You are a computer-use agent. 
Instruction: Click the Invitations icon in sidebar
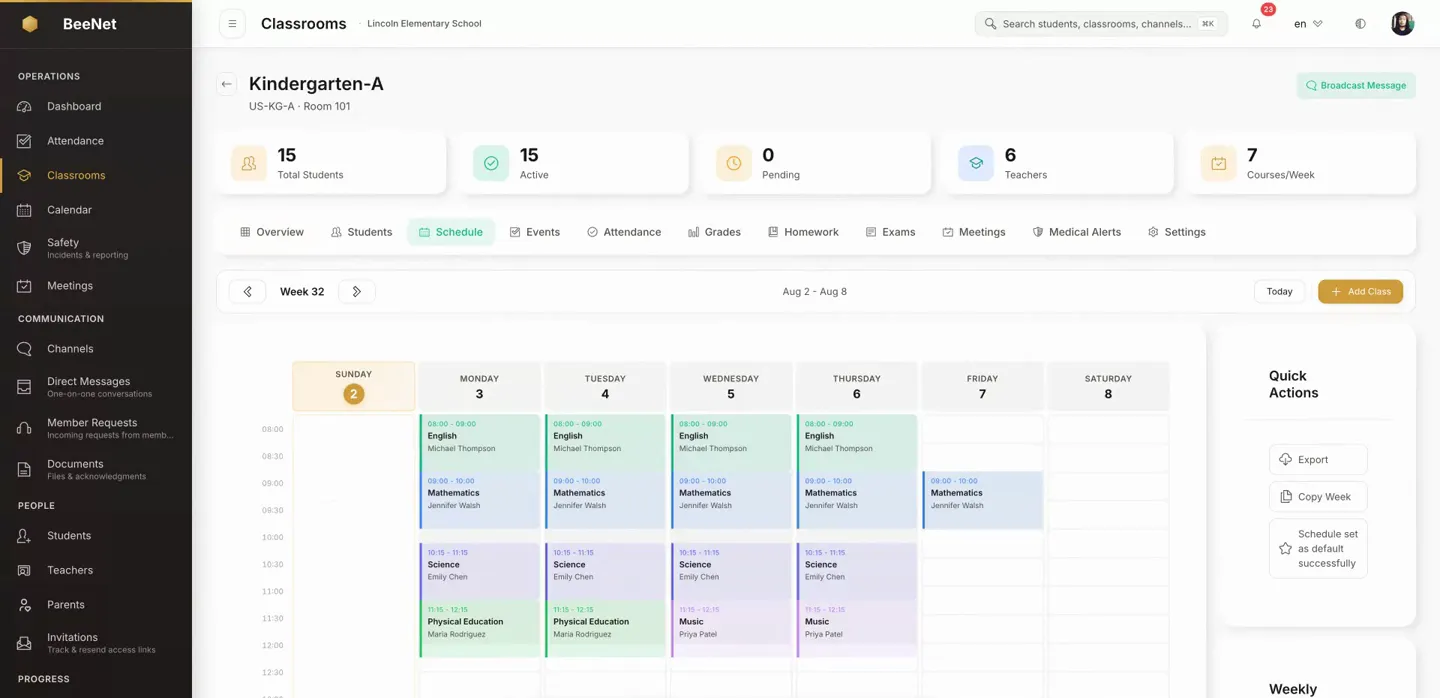(x=24, y=643)
